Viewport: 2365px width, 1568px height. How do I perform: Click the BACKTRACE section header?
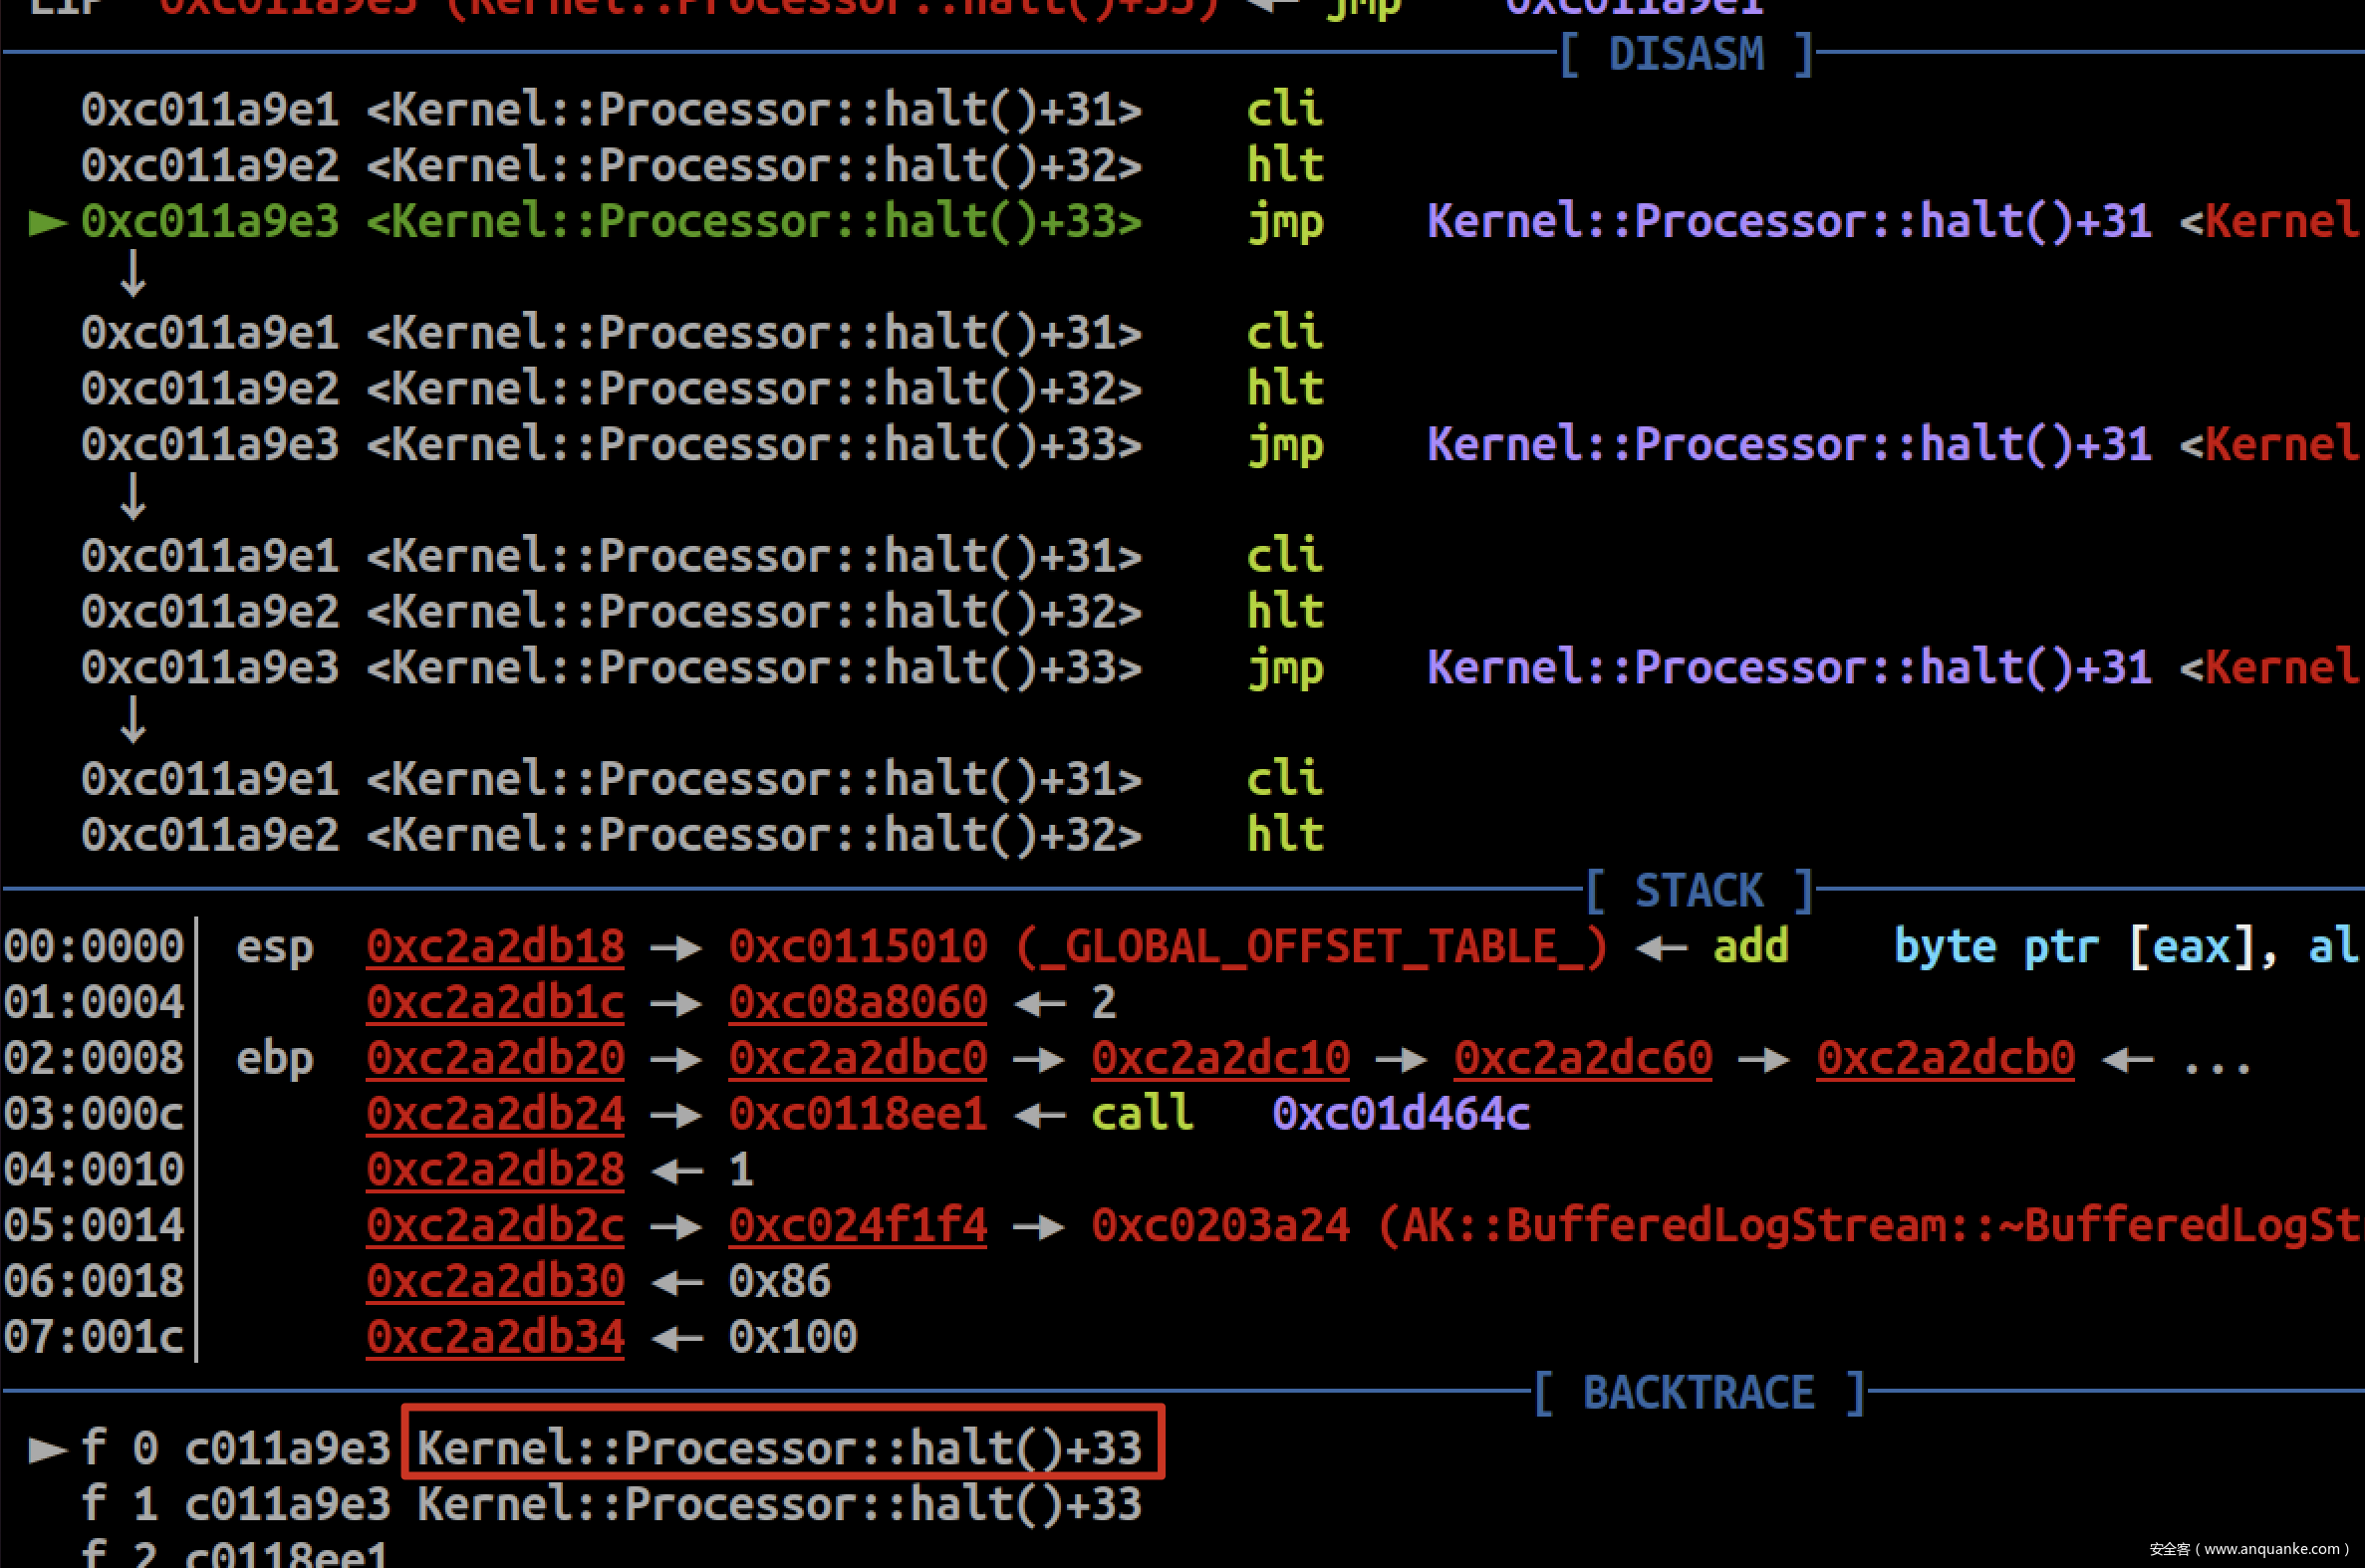pos(1699,1392)
